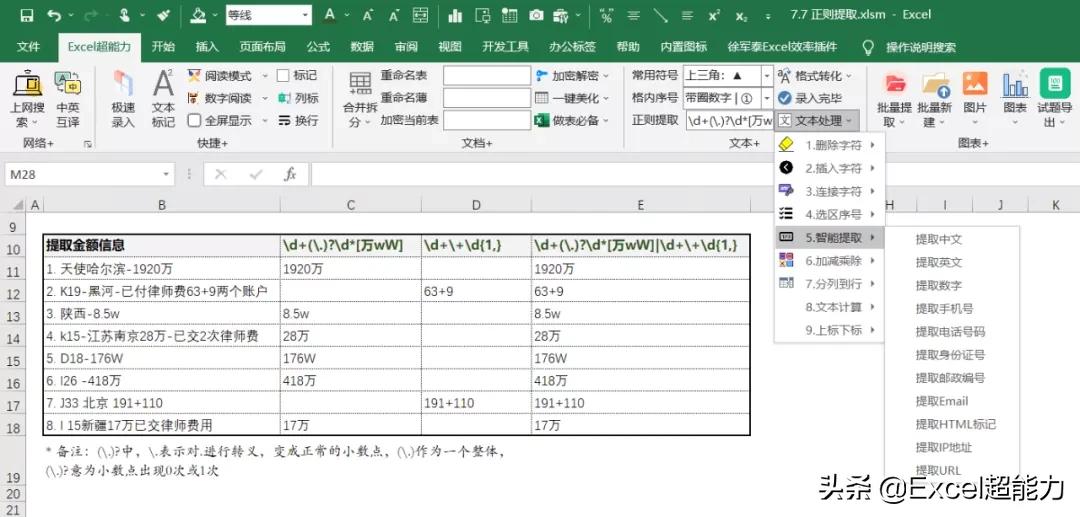Click the Undo arrow icon
Viewport: 1080px width, 517px height.
pyautogui.click(x=54, y=15)
